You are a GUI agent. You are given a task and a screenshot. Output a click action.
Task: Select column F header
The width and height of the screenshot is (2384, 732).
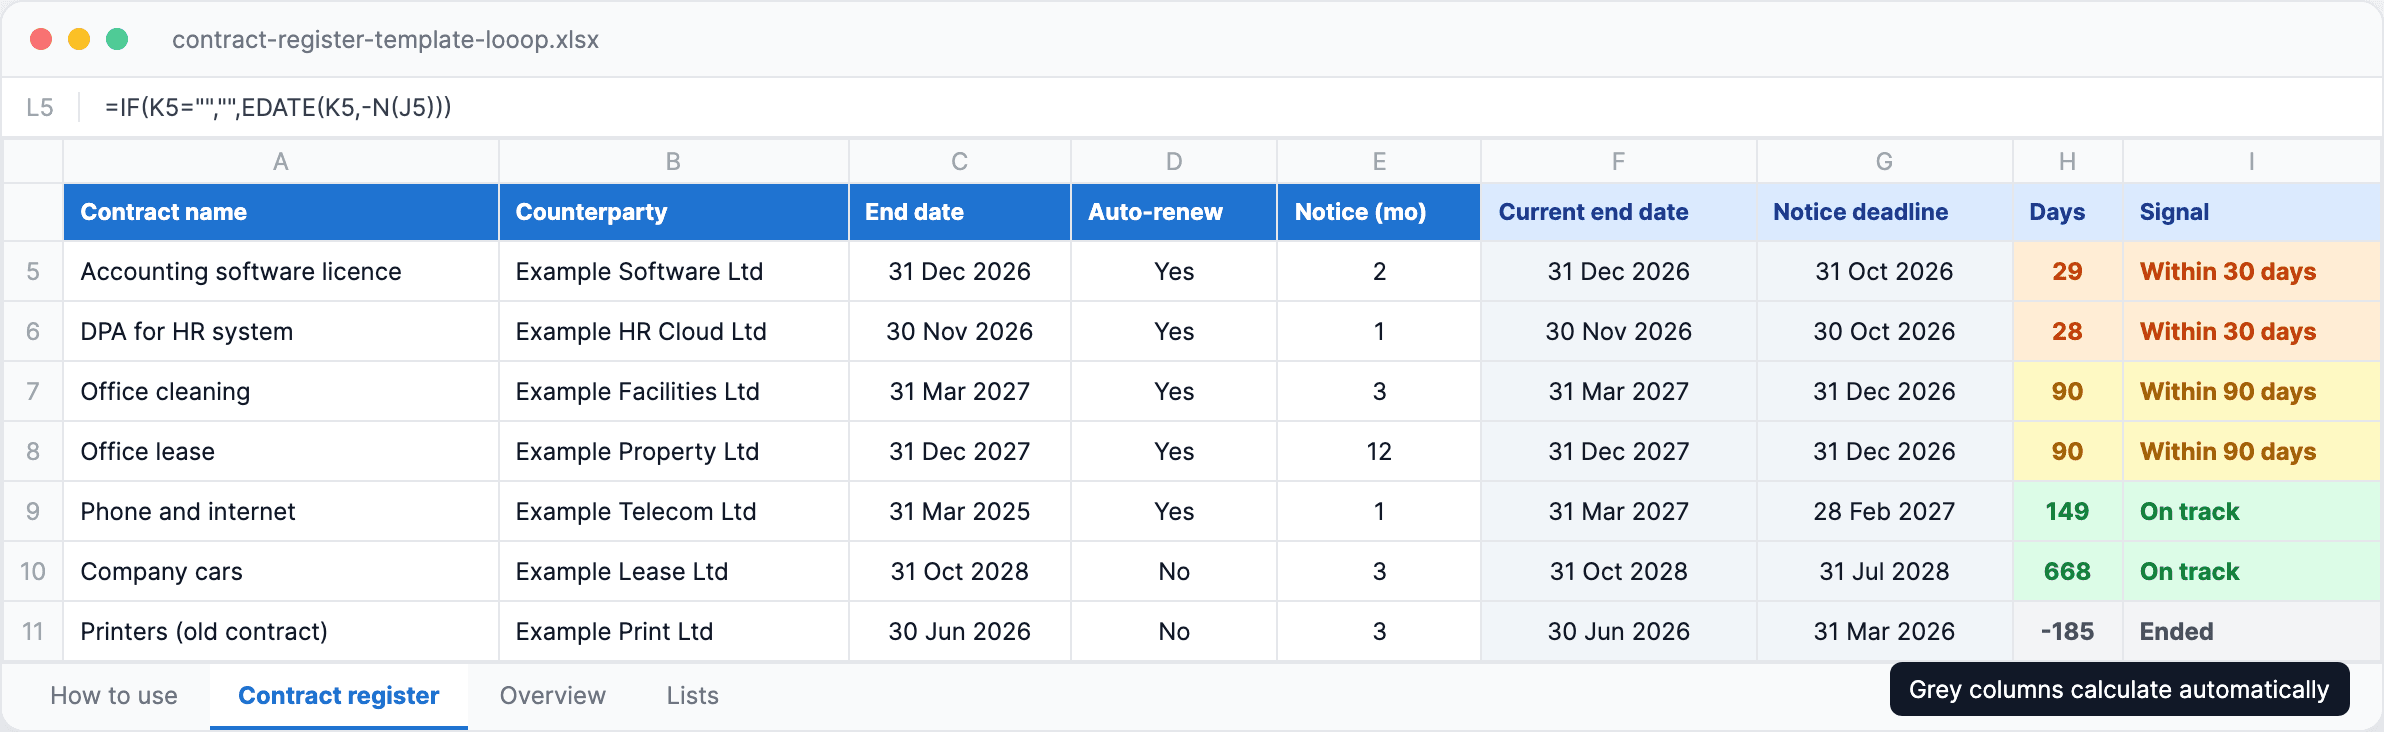point(1618,161)
